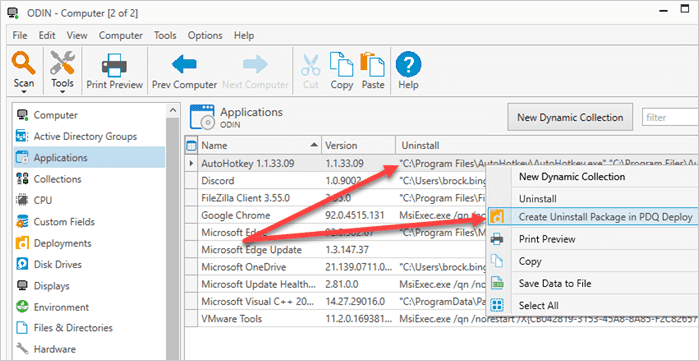Click the Applications header icon

coord(201,117)
